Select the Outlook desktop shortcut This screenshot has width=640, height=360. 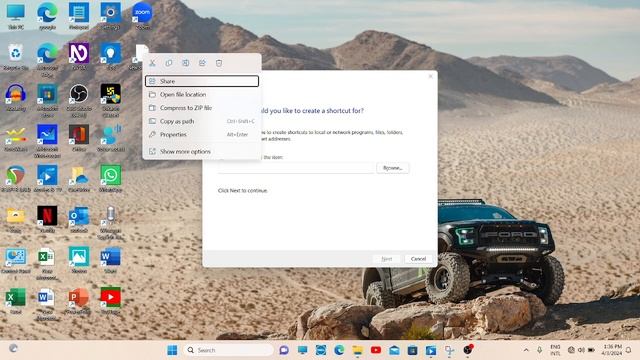pyautogui.click(x=79, y=219)
